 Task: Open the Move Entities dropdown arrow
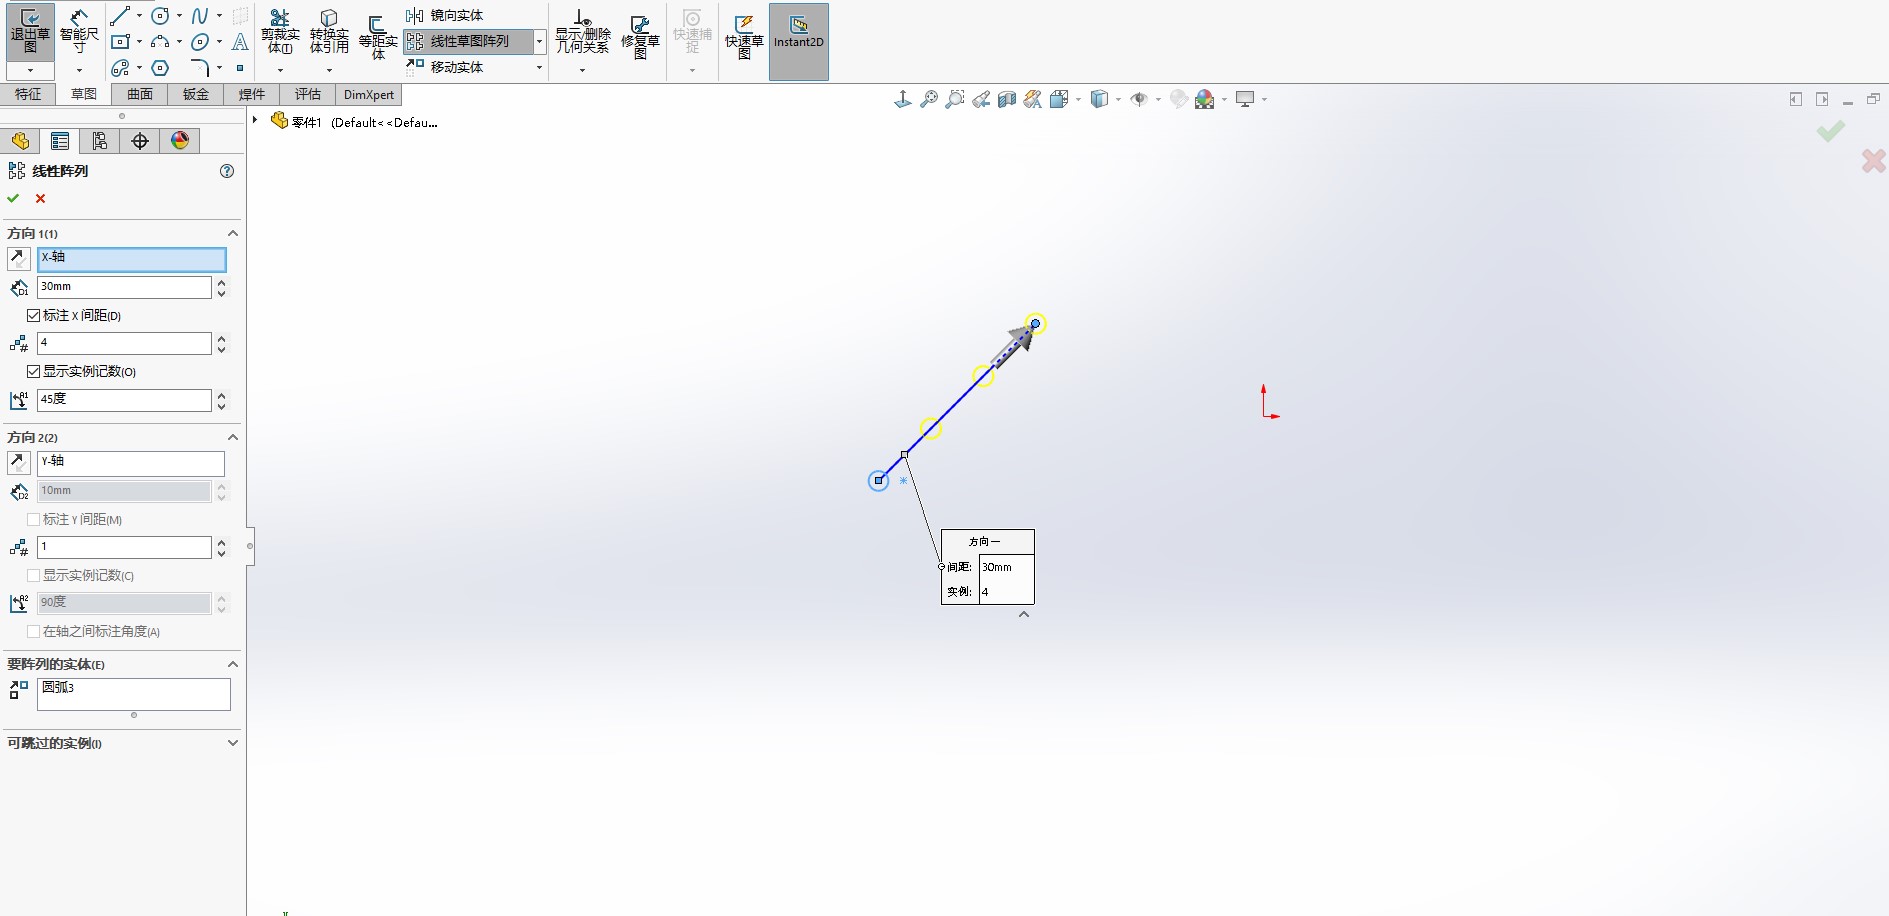[540, 67]
